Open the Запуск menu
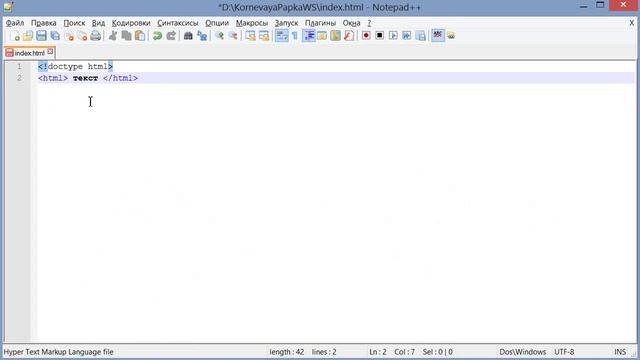This screenshot has height=360, width=640. coord(286,23)
